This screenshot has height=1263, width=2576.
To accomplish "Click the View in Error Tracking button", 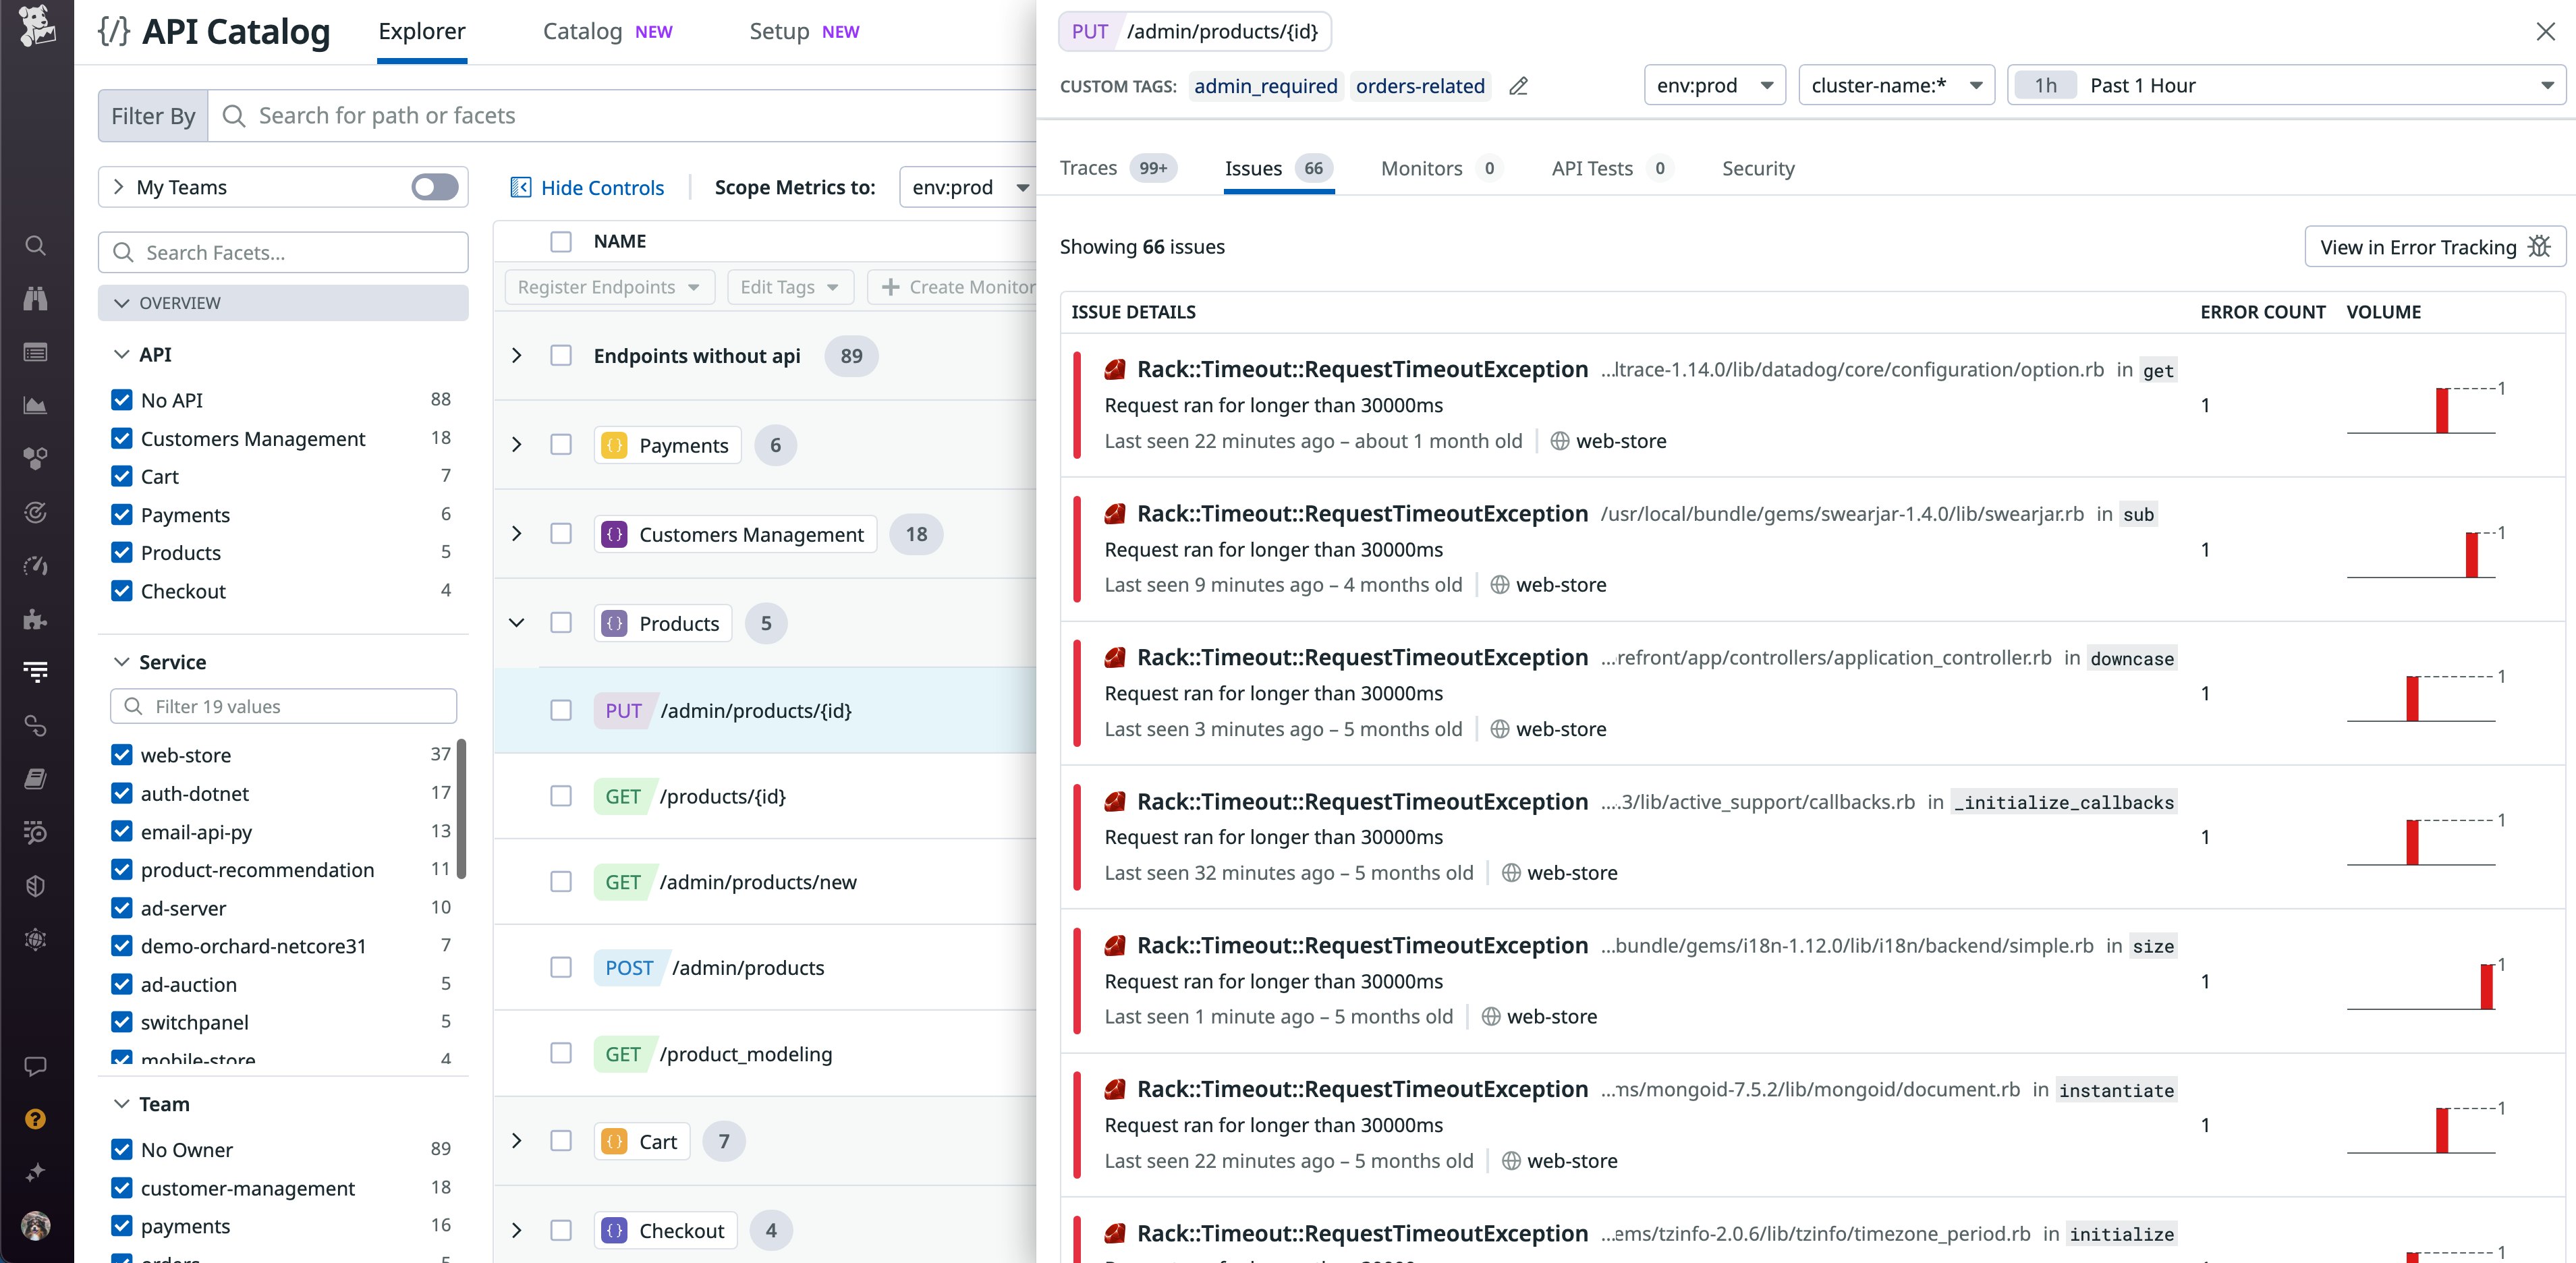I will (x=2434, y=247).
